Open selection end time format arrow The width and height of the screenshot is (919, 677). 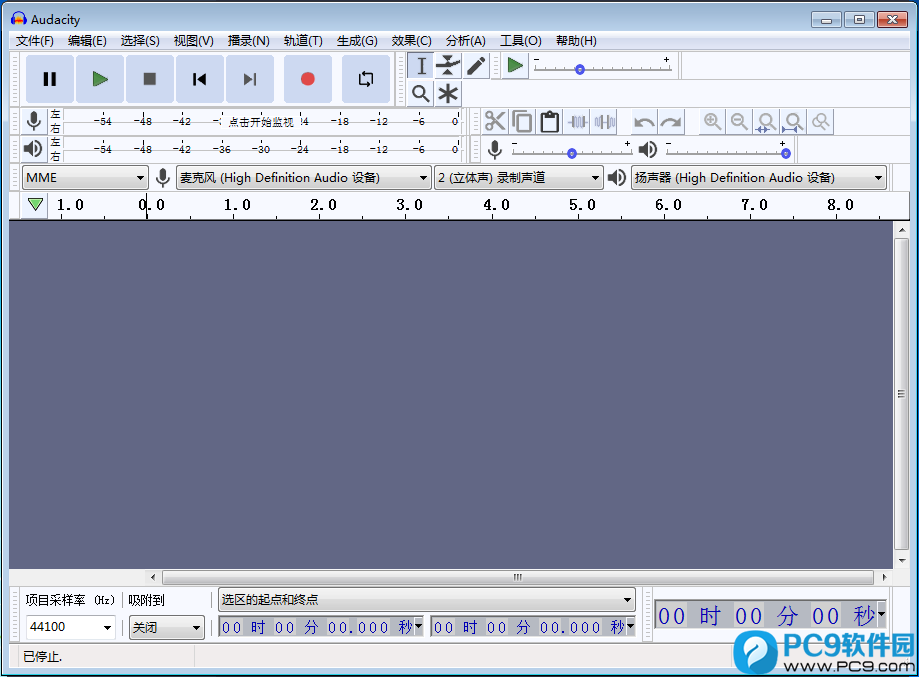click(x=631, y=625)
